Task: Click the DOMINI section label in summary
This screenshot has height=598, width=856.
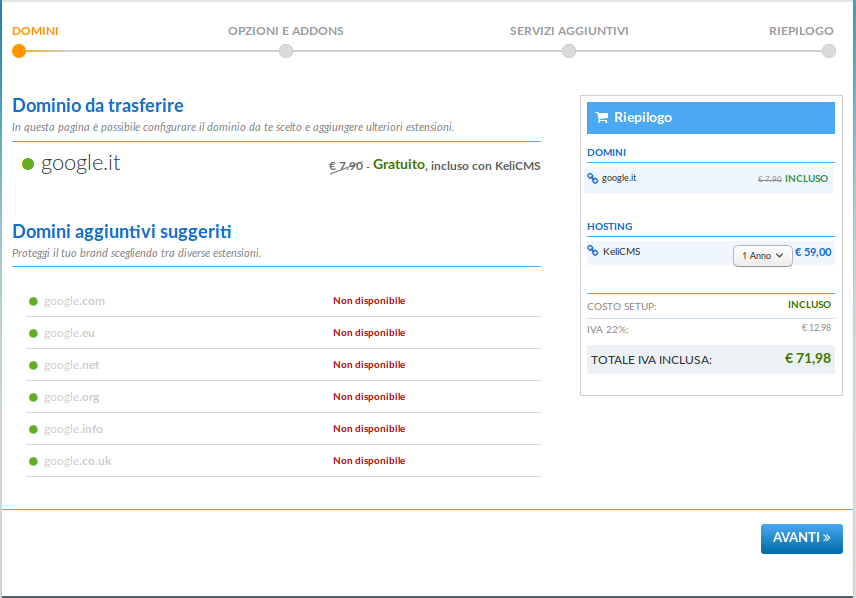Action: 607,152
